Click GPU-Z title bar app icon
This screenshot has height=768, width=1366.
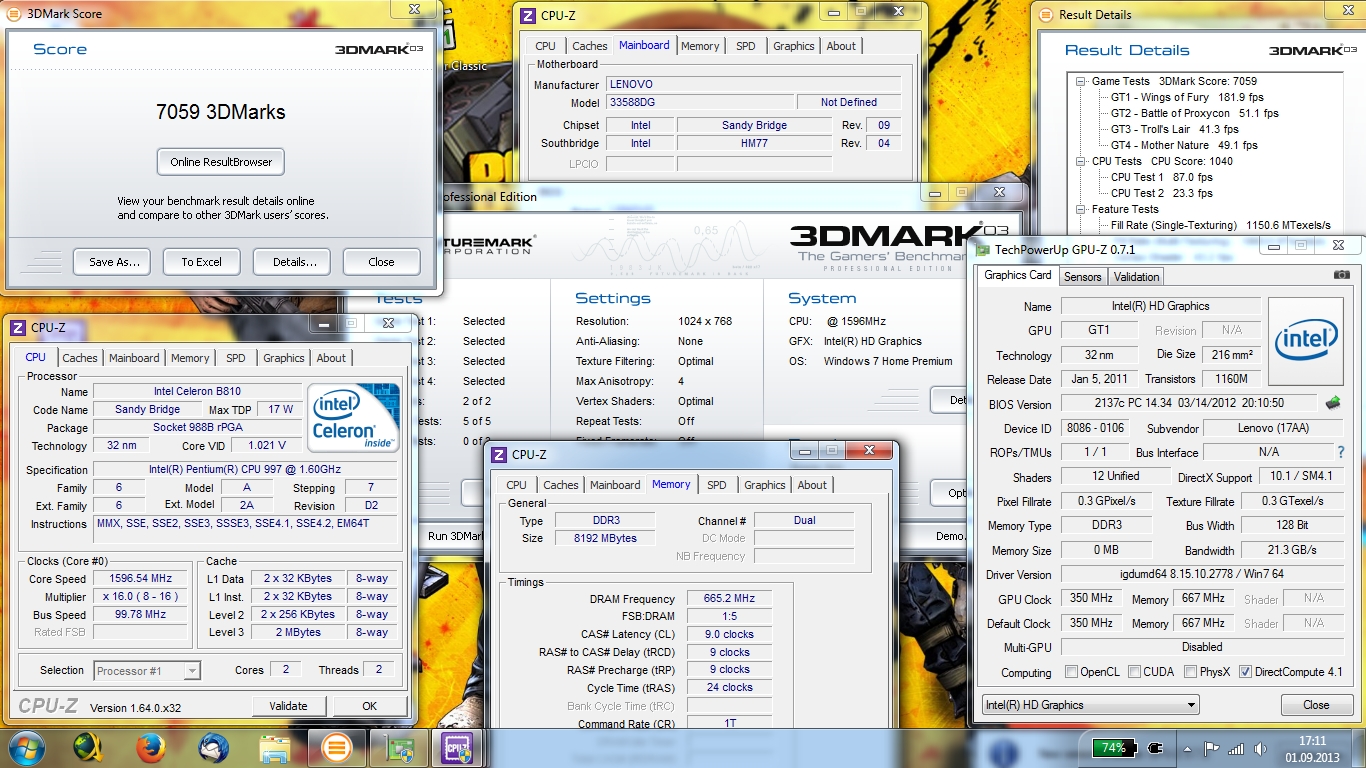point(983,249)
